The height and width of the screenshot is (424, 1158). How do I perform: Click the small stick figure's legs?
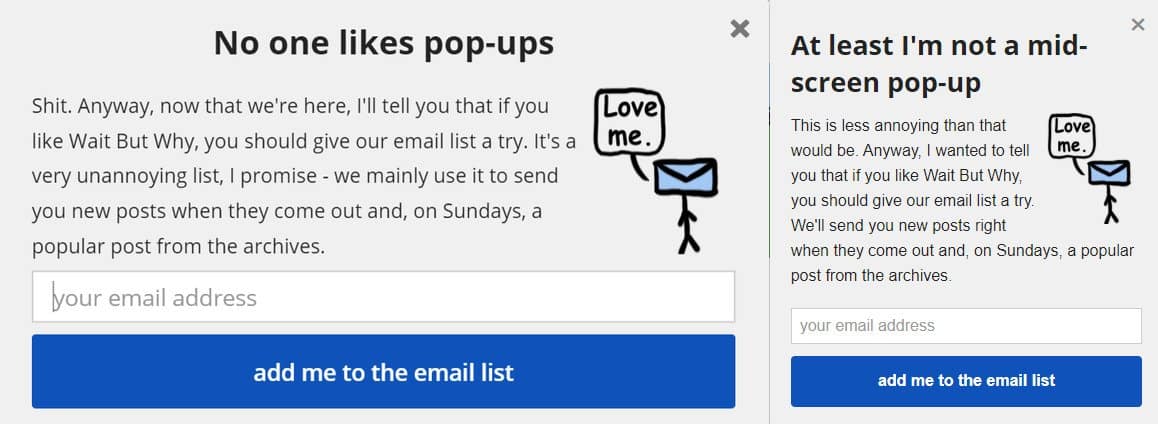pos(1110,210)
